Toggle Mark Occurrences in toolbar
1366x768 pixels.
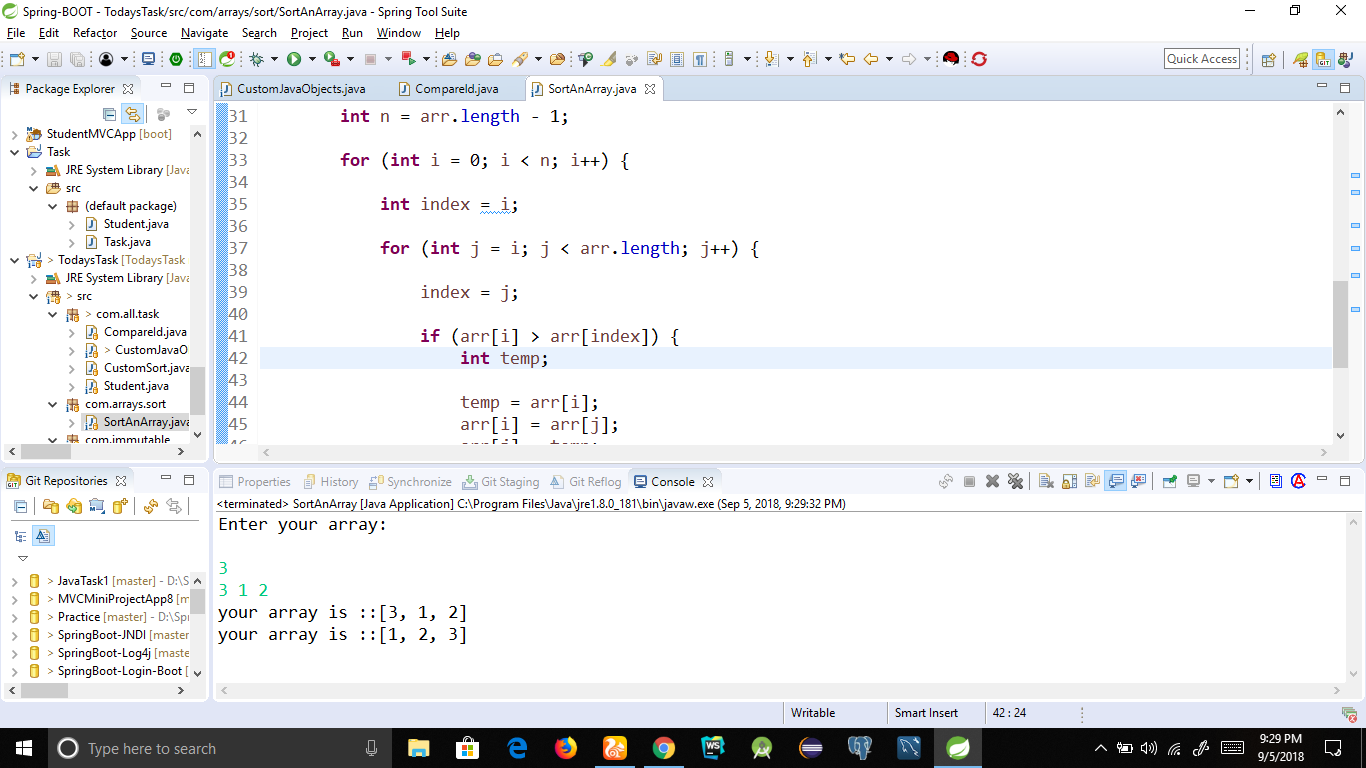pyautogui.click(x=608, y=60)
